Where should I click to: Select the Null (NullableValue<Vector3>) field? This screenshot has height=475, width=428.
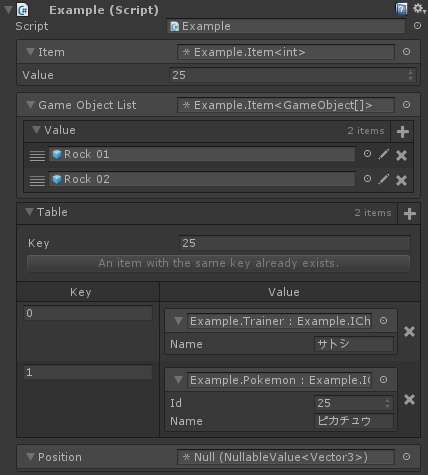[286, 457]
